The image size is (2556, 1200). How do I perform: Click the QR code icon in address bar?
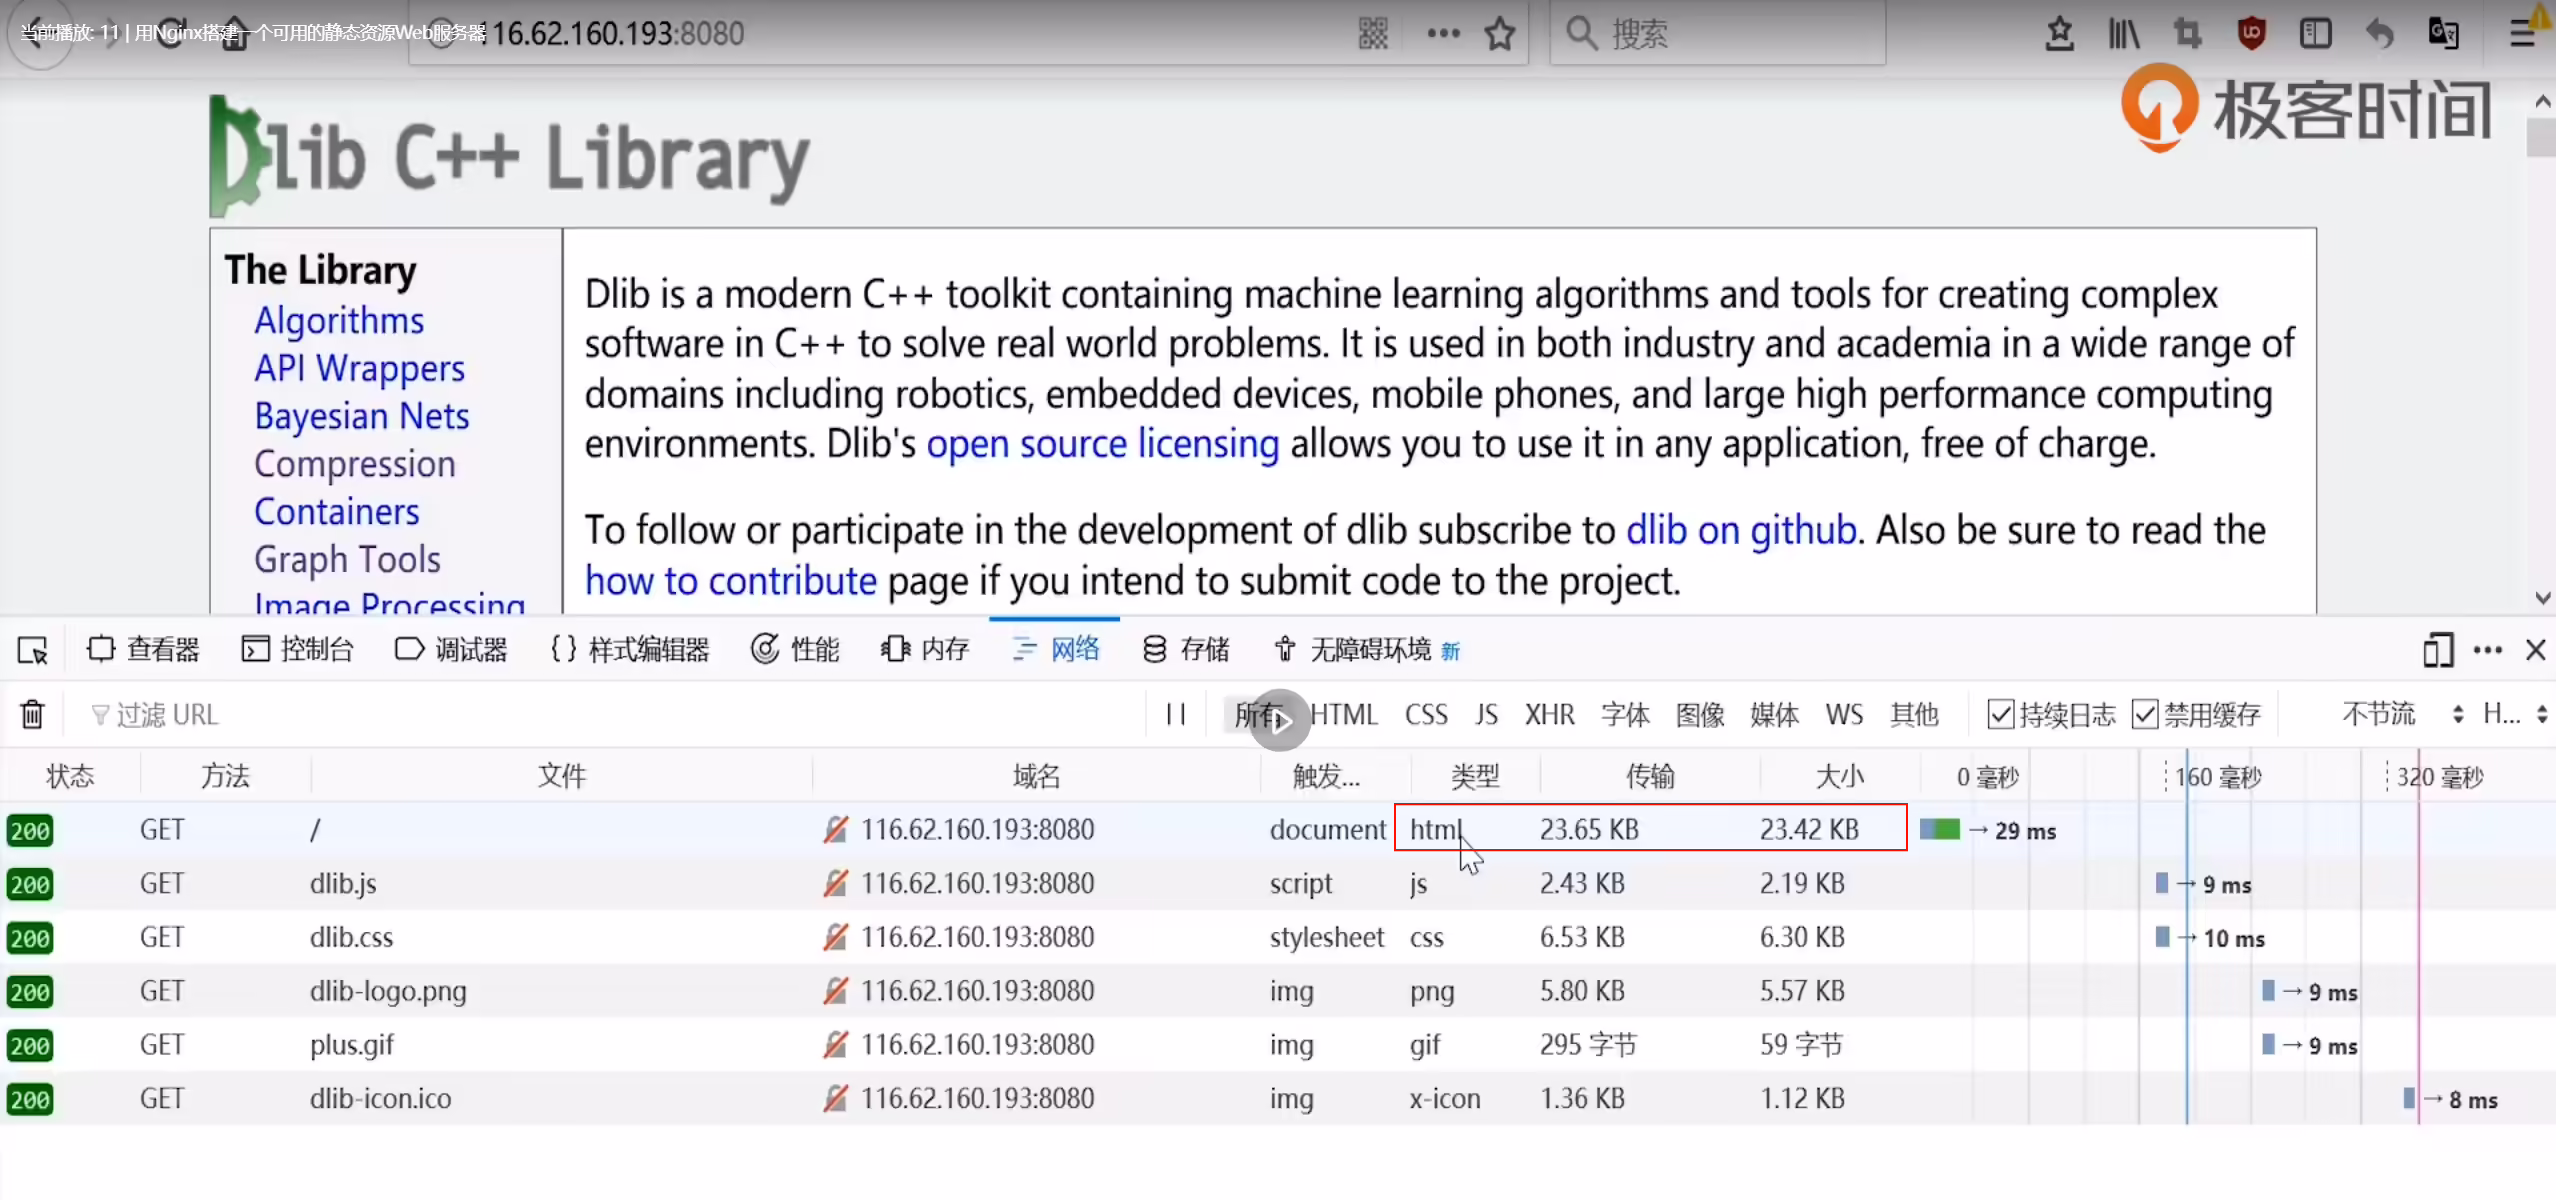(1373, 34)
